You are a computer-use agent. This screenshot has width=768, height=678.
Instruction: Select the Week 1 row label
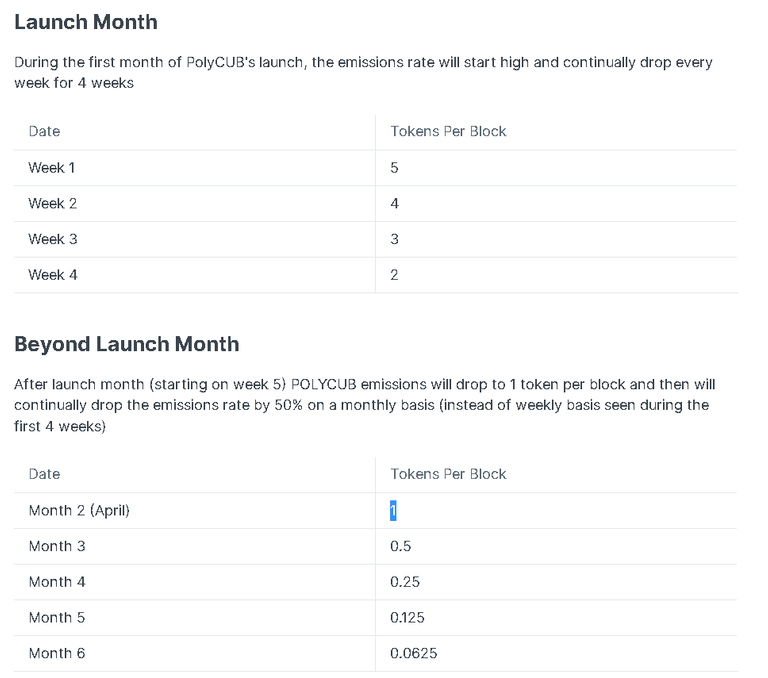click(x=52, y=168)
